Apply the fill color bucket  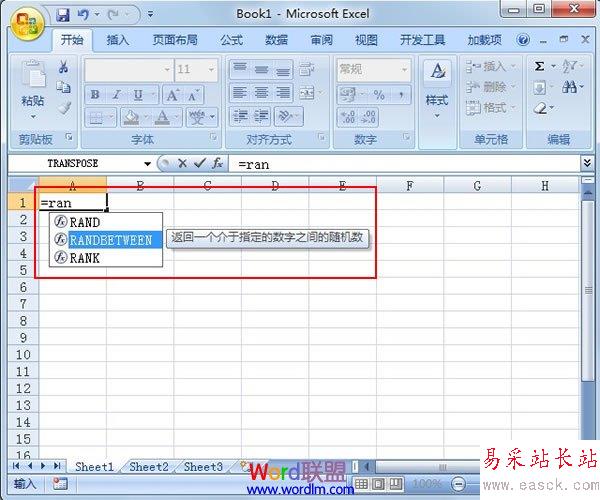tap(131, 117)
